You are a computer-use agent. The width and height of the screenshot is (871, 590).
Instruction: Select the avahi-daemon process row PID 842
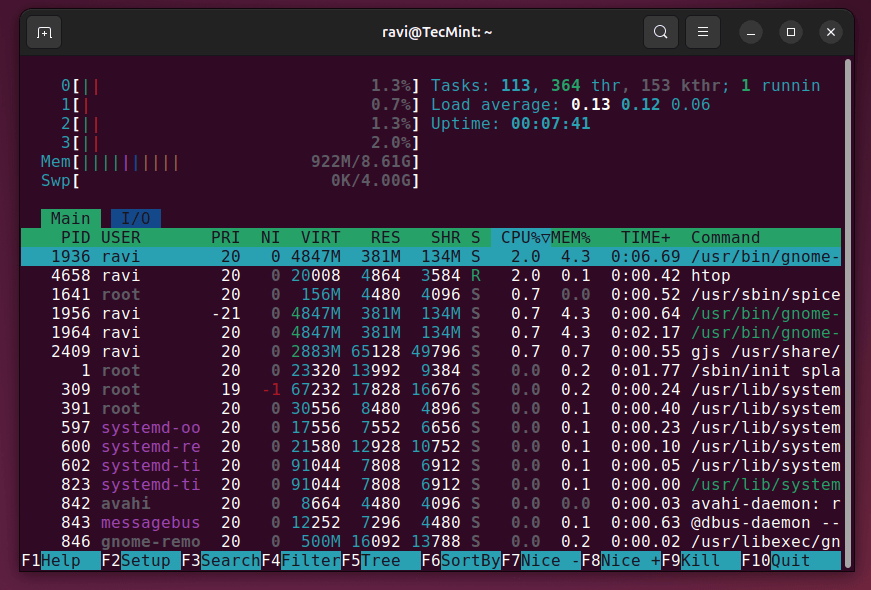coord(431,504)
